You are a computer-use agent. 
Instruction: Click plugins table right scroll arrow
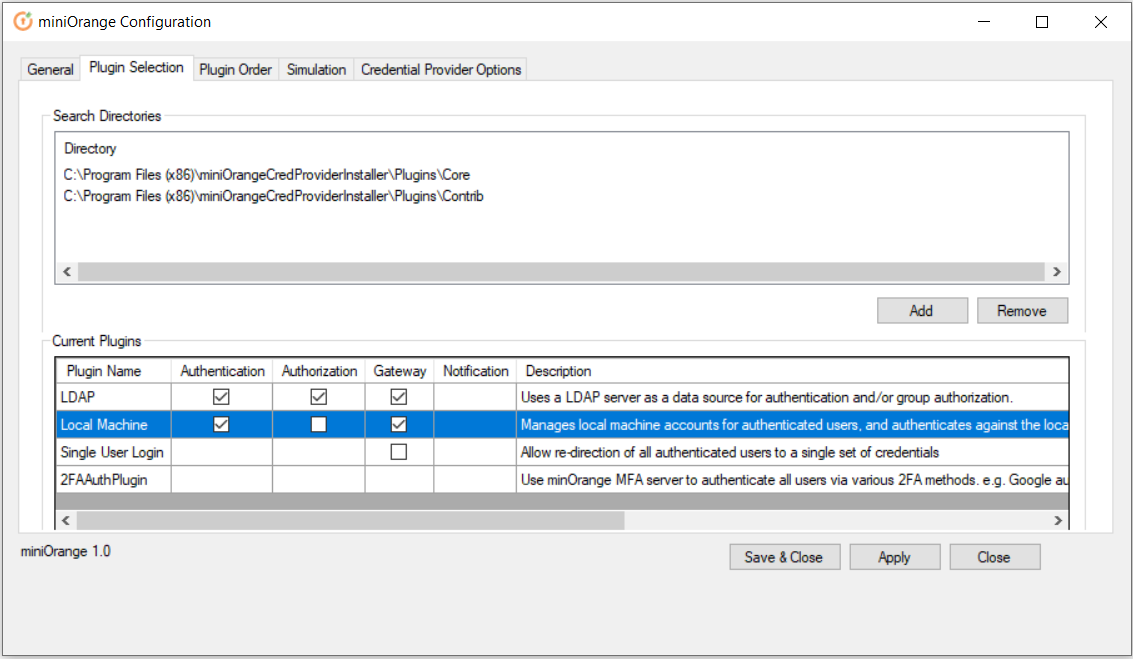pyautogui.click(x=1058, y=520)
